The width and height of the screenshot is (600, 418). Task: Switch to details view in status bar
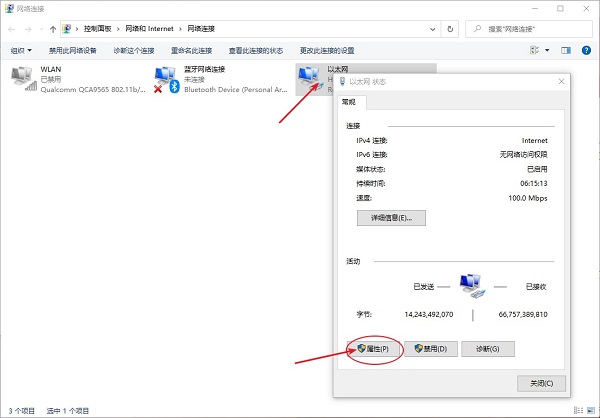[578, 410]
